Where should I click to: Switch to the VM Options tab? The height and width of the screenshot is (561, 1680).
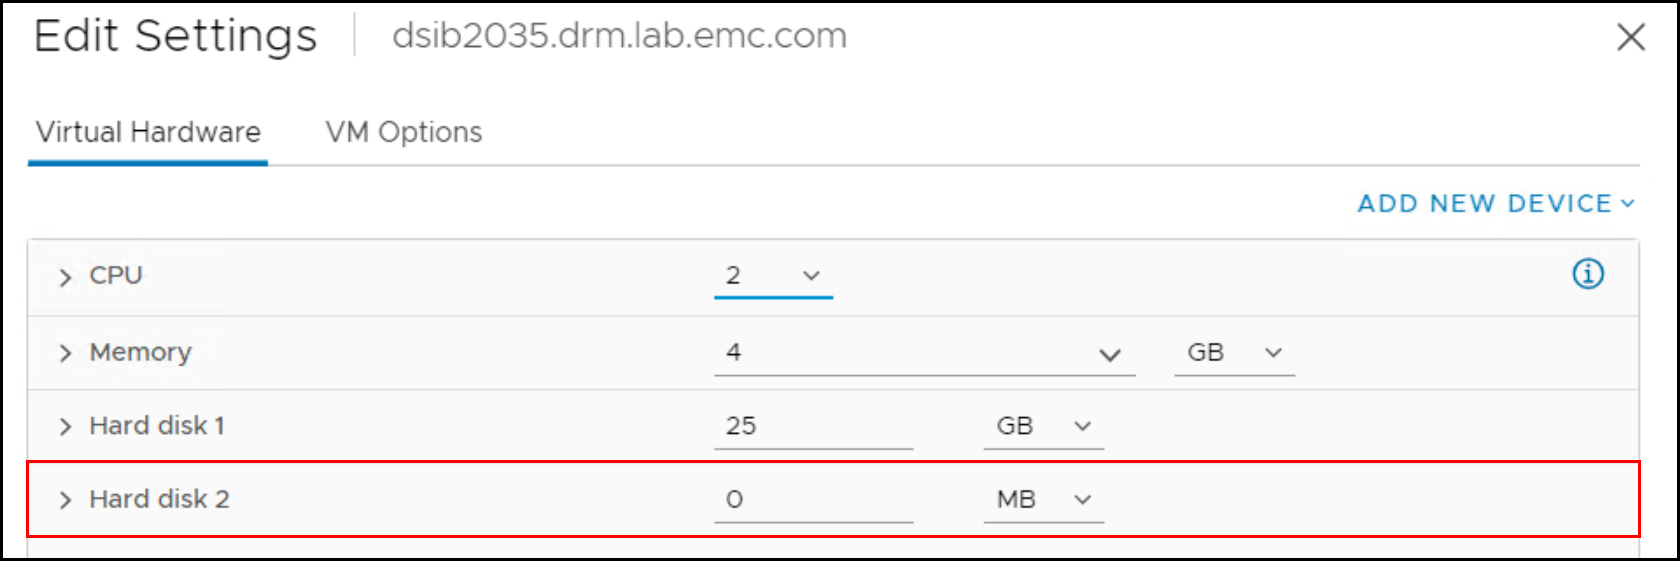click(x=404, y=132)
